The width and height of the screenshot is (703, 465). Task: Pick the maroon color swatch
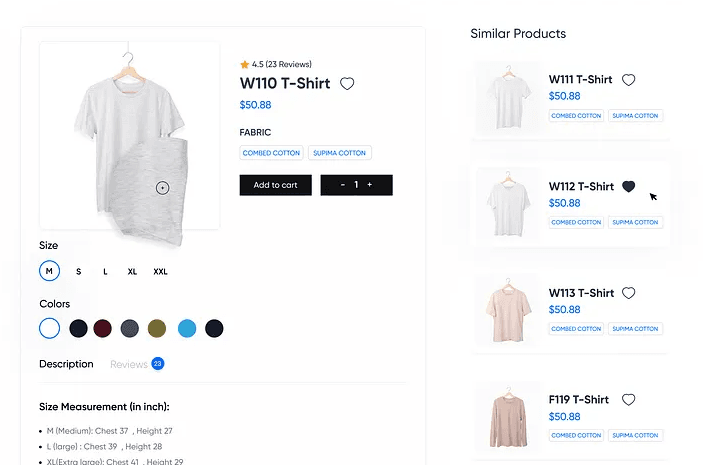(x=103, y=328)
